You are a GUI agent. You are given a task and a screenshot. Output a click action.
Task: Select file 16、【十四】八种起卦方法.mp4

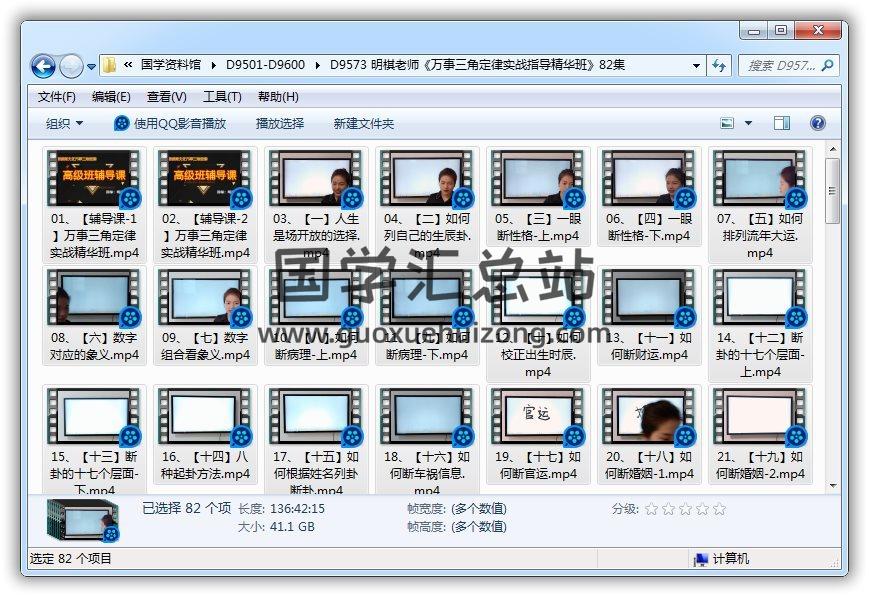[205, 435]
